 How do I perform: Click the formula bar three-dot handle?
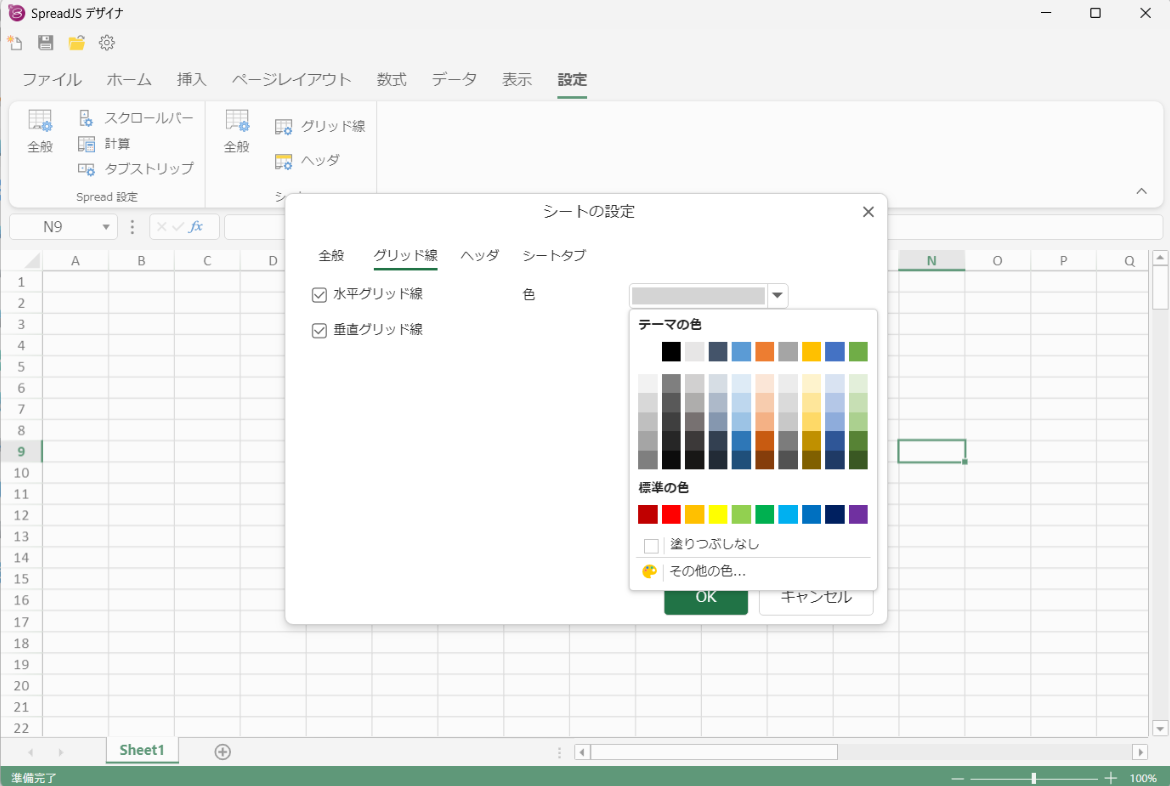(132, 226)
